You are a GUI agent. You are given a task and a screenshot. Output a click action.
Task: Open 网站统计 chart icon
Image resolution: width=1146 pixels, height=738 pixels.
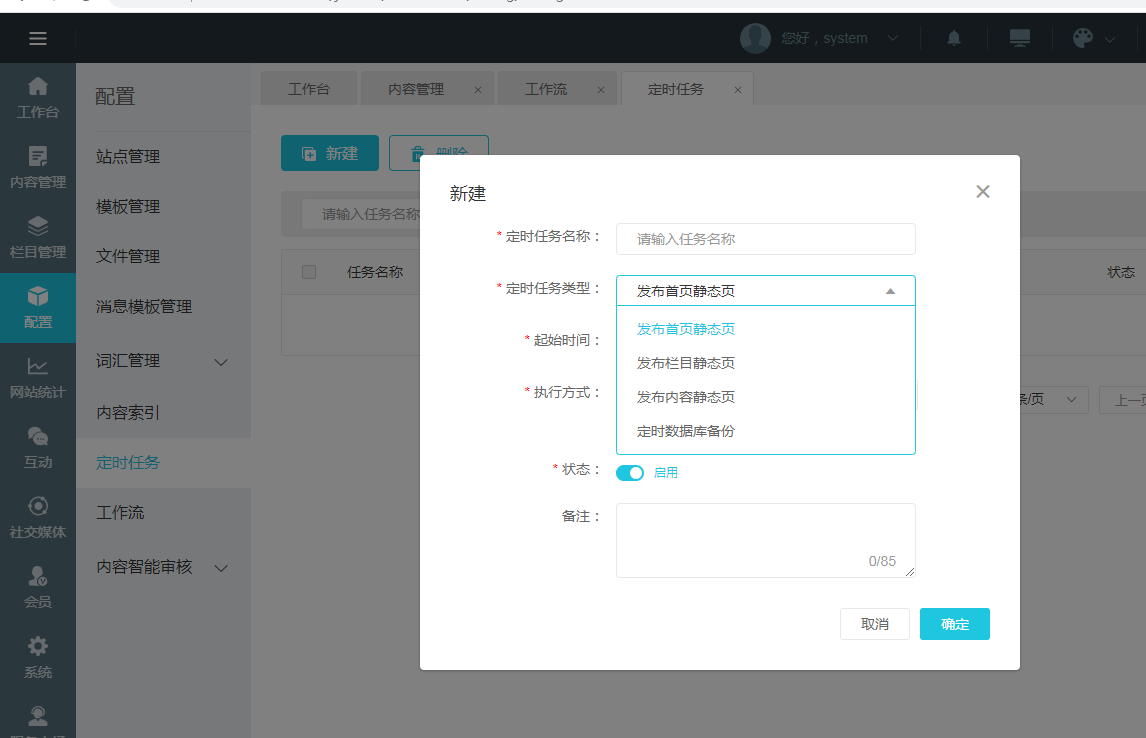pos(38,377)
